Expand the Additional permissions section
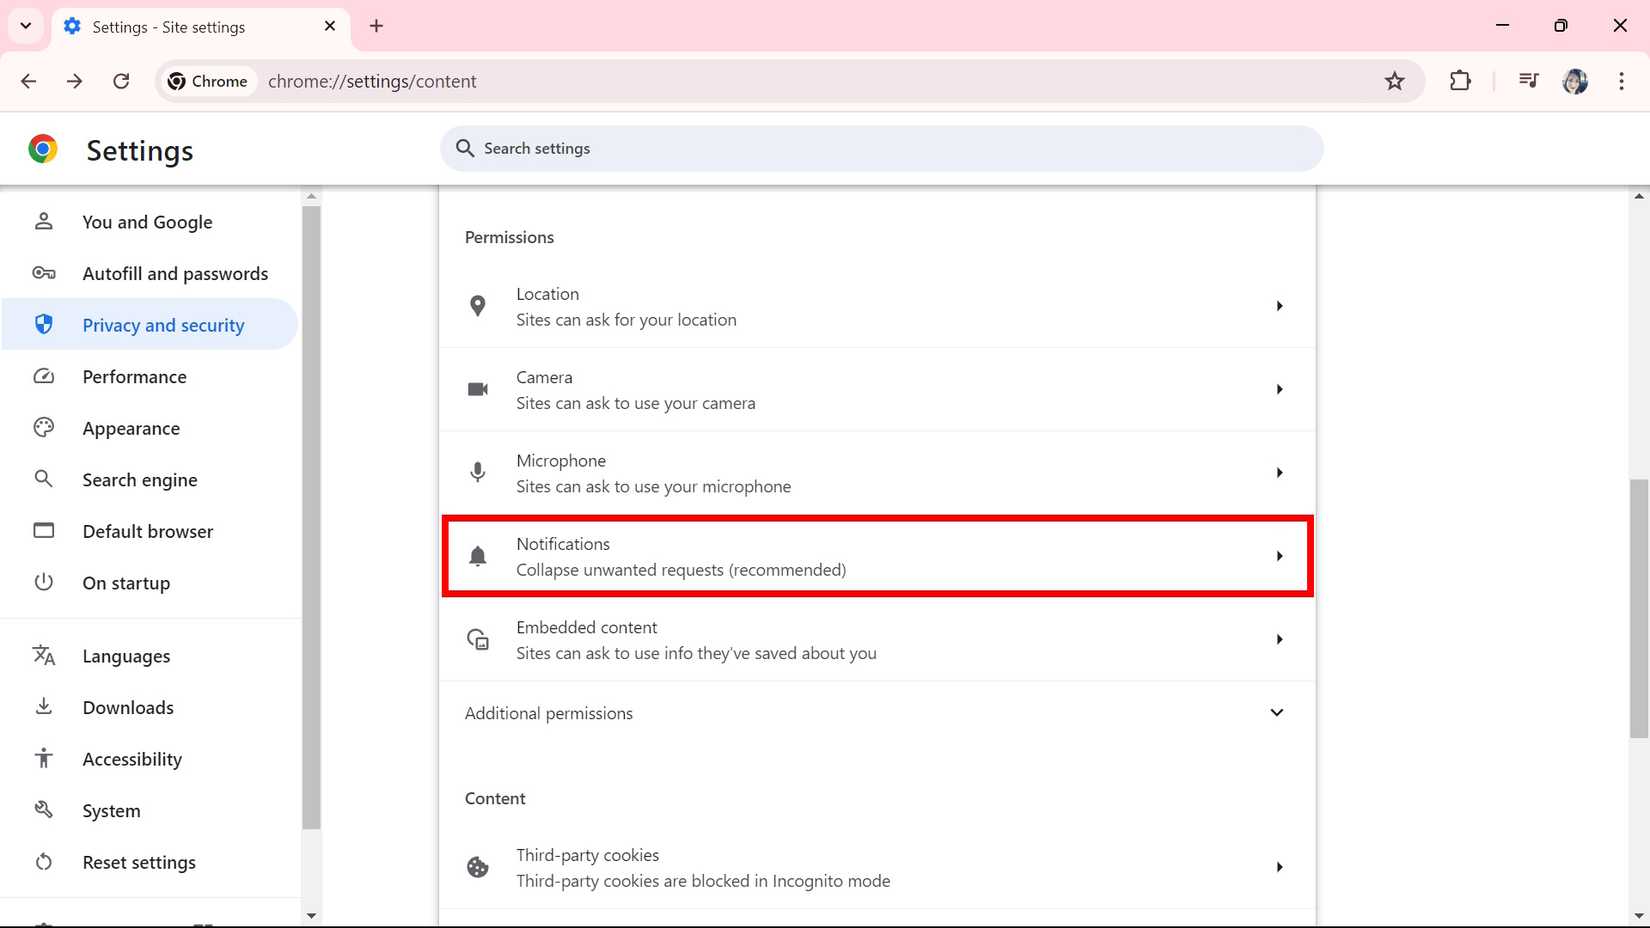Image resolution: width=1650 pixels, height=928 pixels. tap(1276, 712)
